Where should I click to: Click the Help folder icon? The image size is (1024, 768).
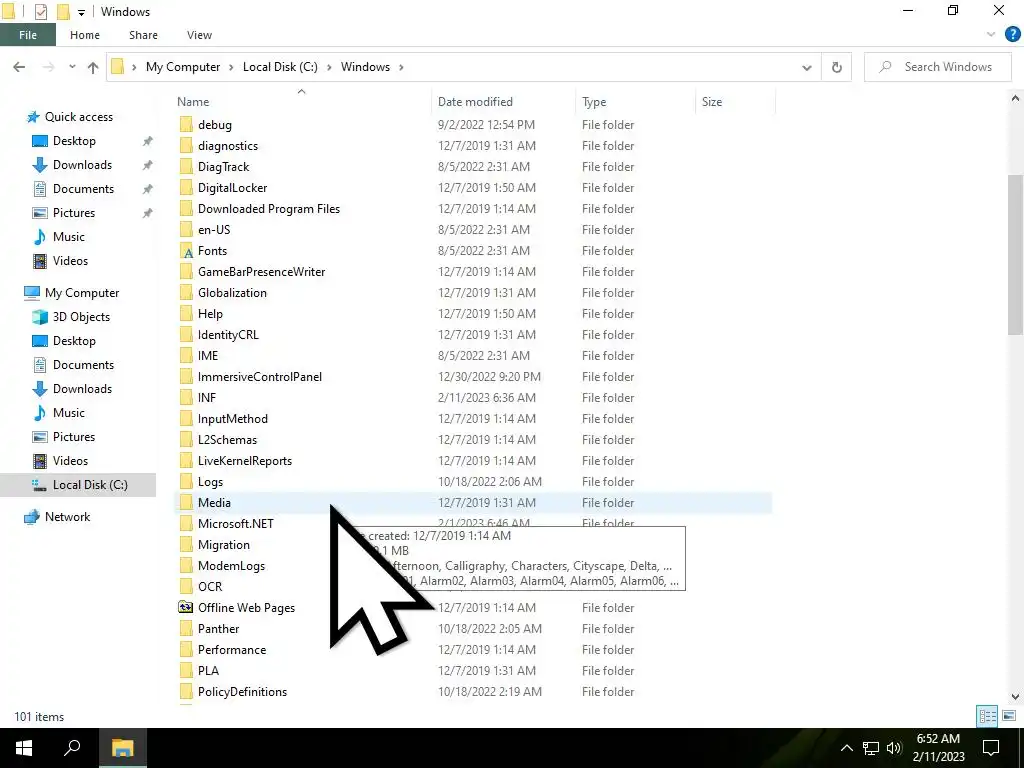point(186,313)
